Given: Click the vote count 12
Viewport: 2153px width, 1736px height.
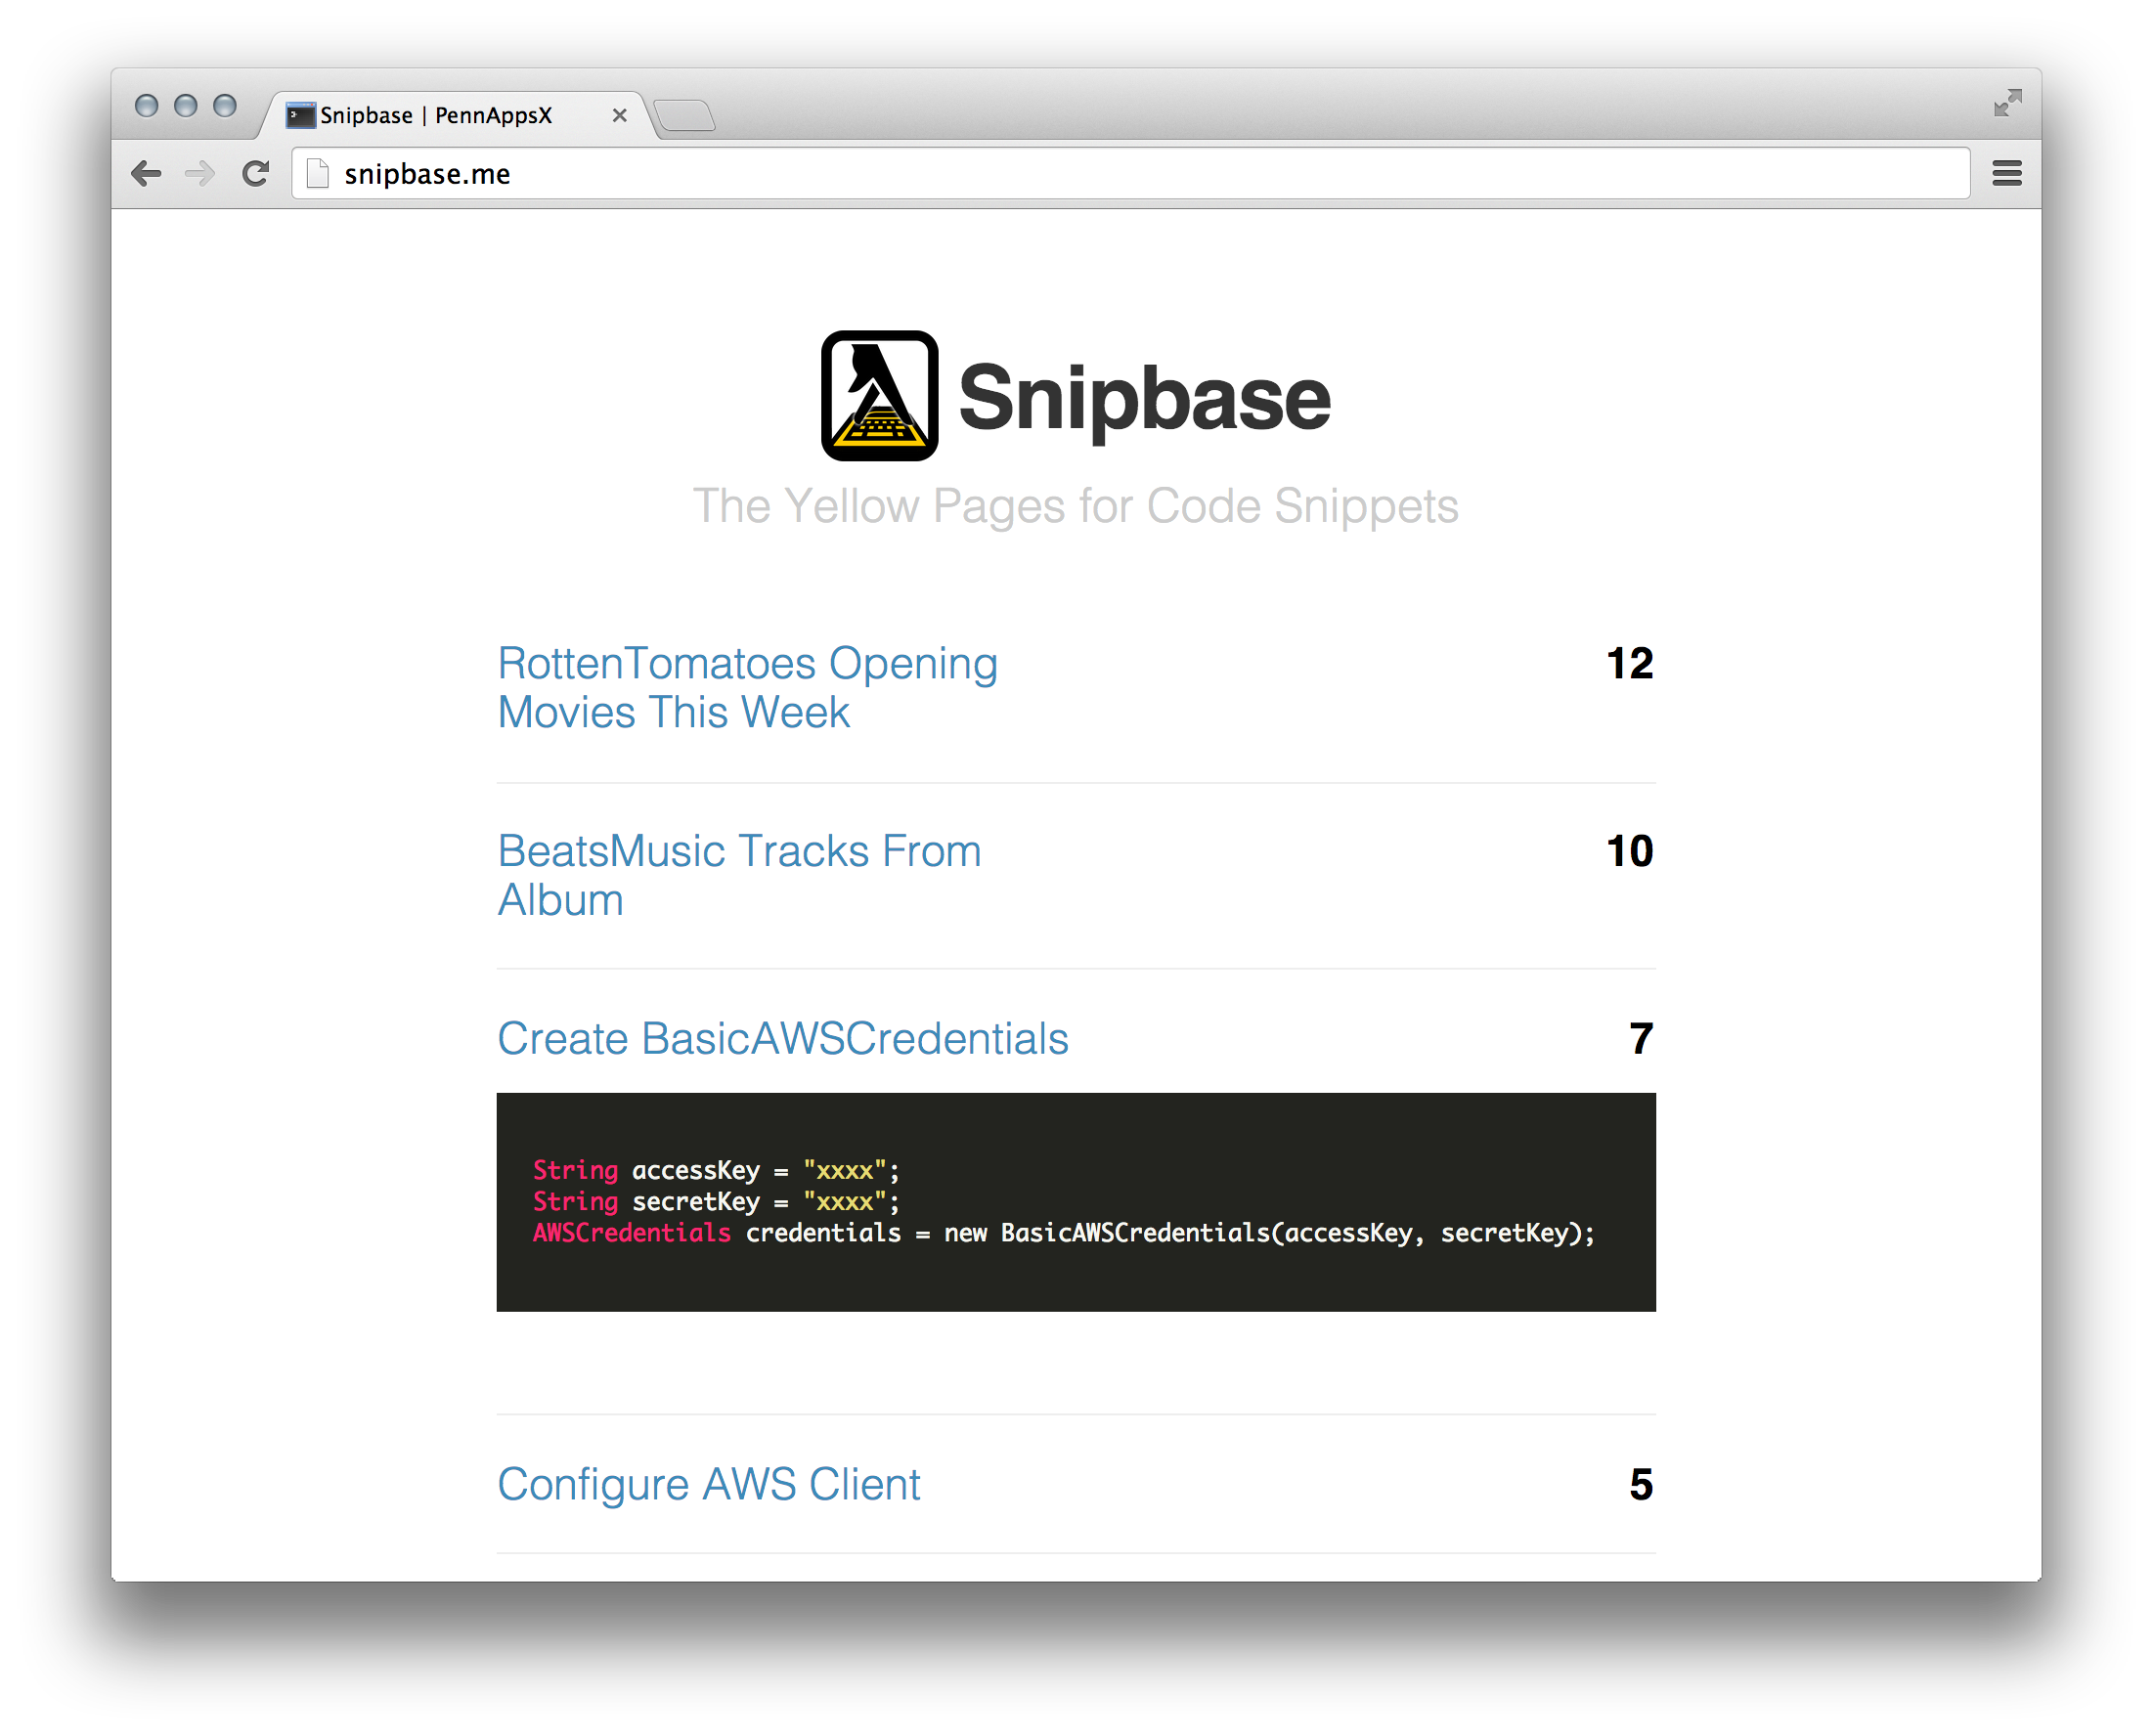Looking at the screenshot, I should tap(1628, 664).
